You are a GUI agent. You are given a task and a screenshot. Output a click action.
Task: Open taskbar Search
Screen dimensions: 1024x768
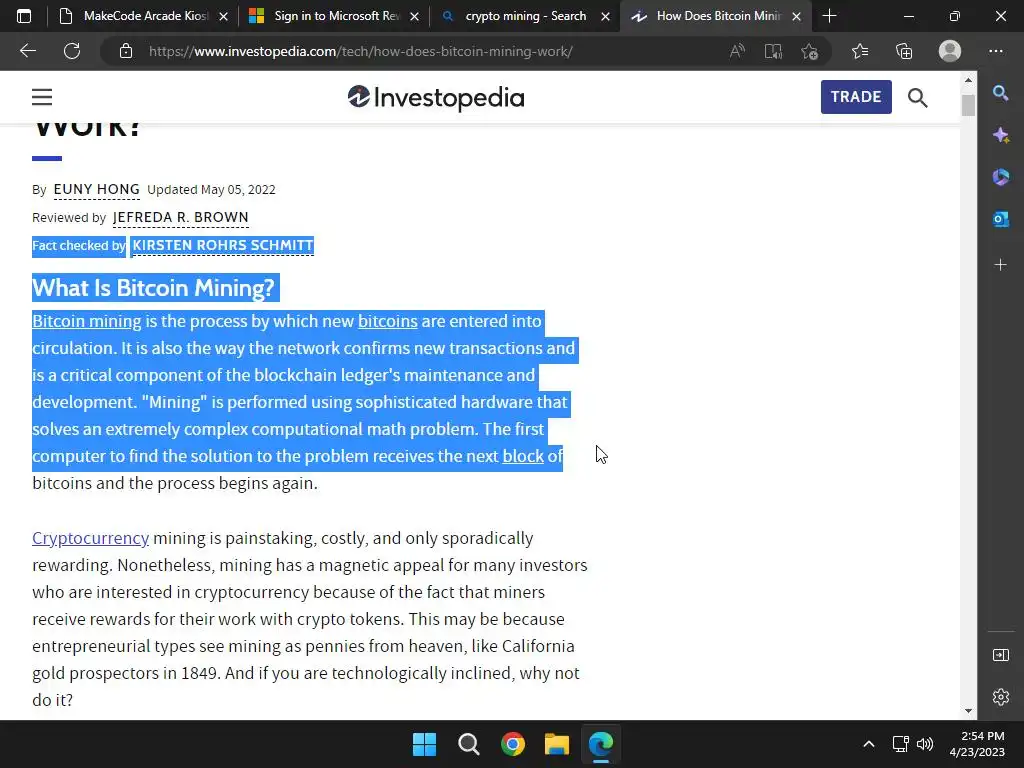click(x=469, y=744)
